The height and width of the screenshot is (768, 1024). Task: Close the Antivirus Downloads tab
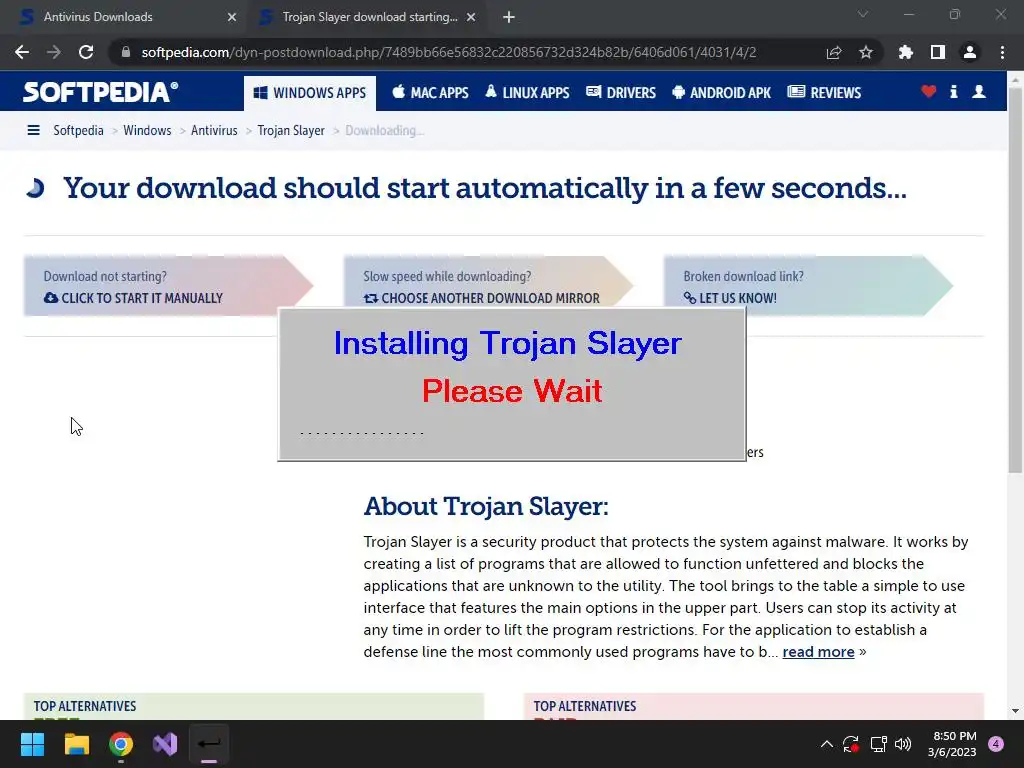(232, 17)
